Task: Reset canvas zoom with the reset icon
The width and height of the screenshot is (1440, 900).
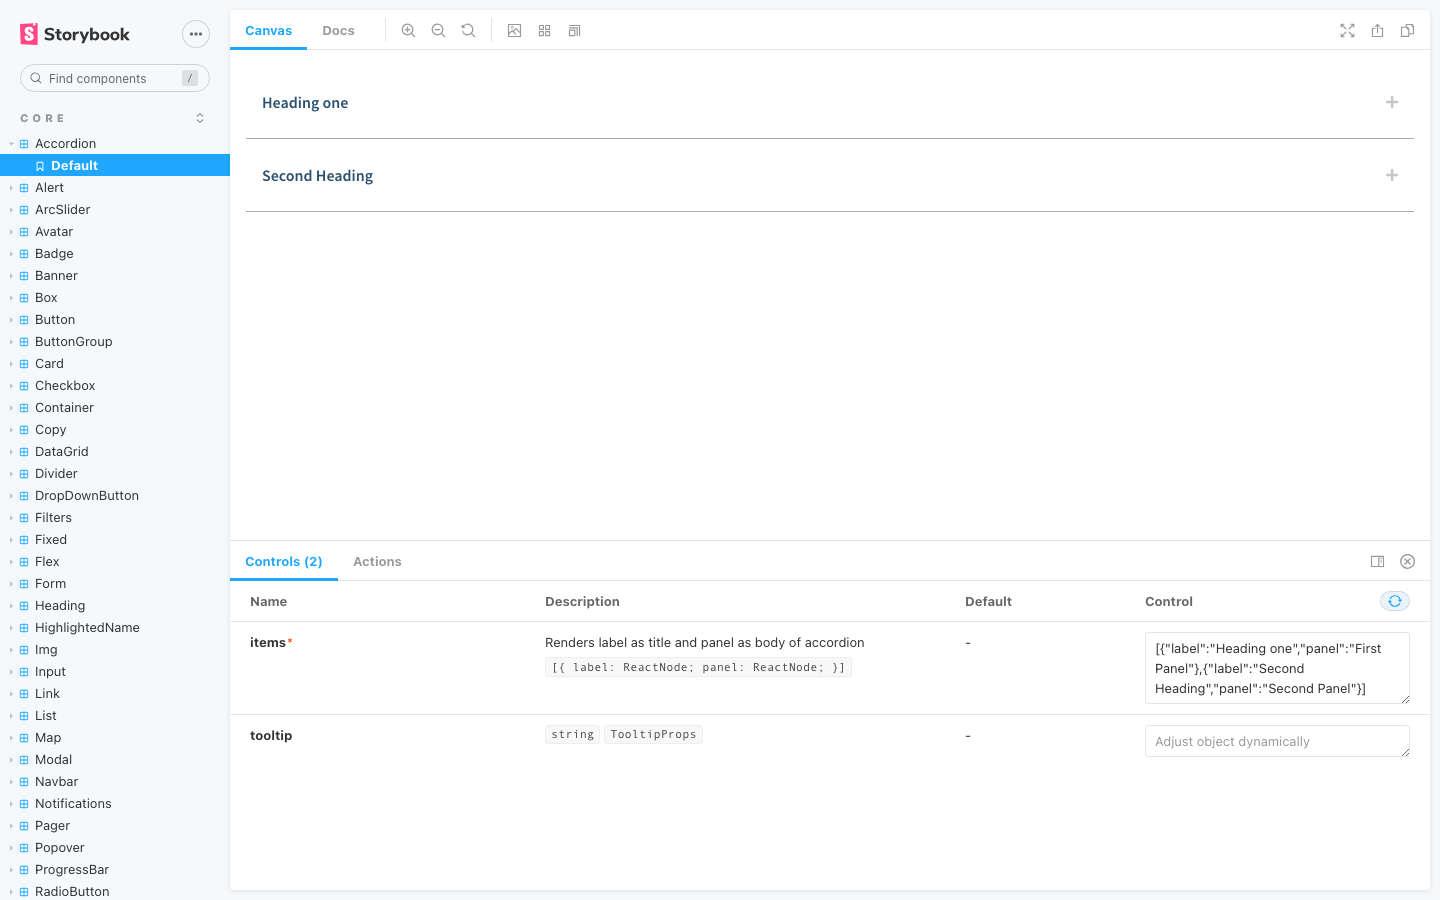Action: (x=468, y=31)
